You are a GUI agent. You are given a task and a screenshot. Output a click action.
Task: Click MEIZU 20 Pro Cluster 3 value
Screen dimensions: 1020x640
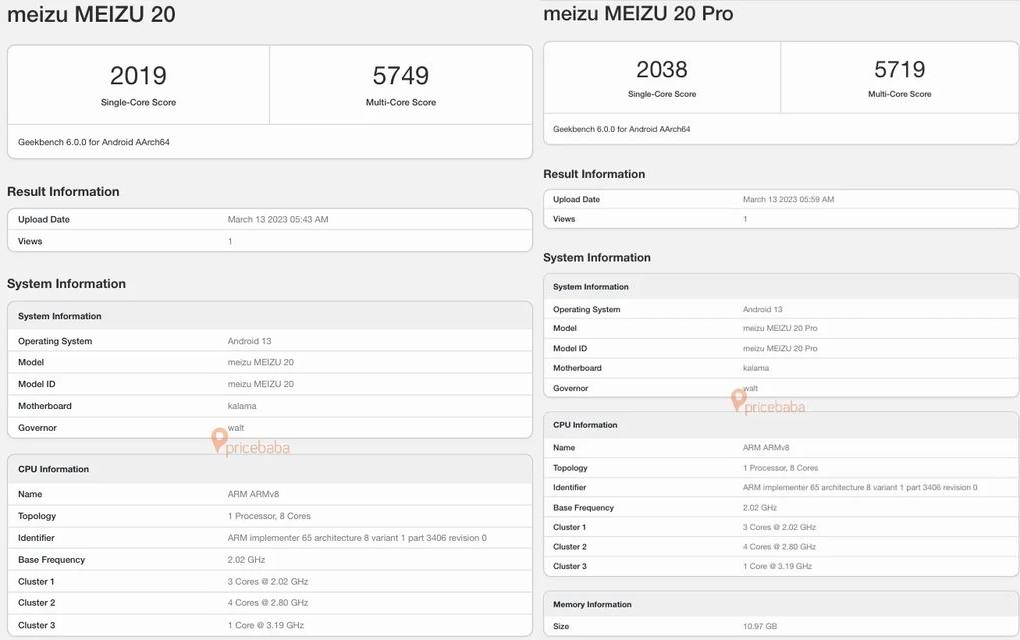pos(777,566)
